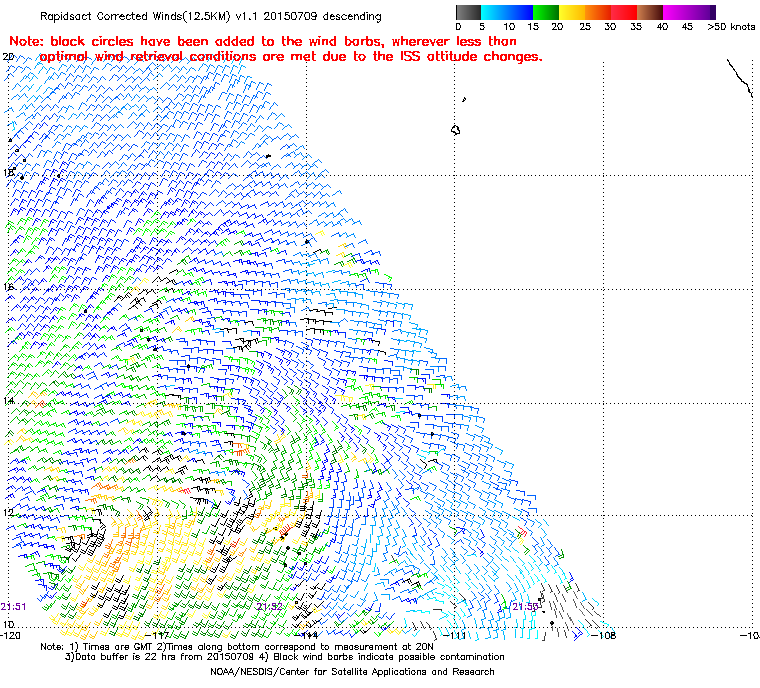Click the purple '21:51' swath time label

click(13, 607)
